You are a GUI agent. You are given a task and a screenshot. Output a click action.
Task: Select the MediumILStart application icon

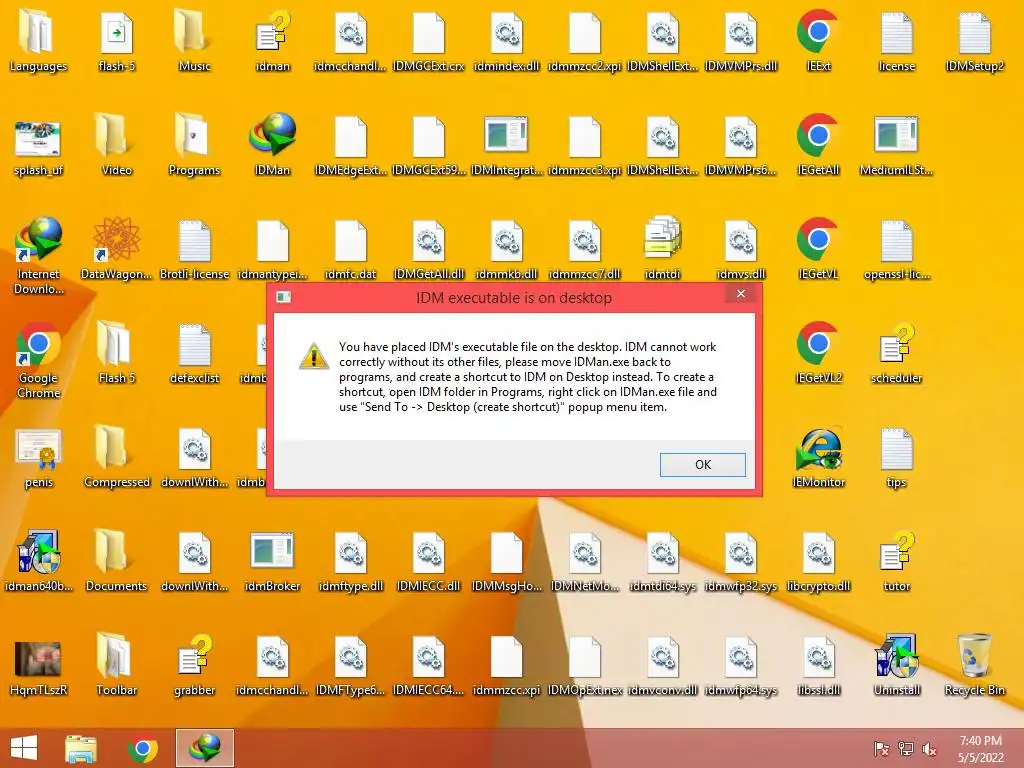coord(896,135)
